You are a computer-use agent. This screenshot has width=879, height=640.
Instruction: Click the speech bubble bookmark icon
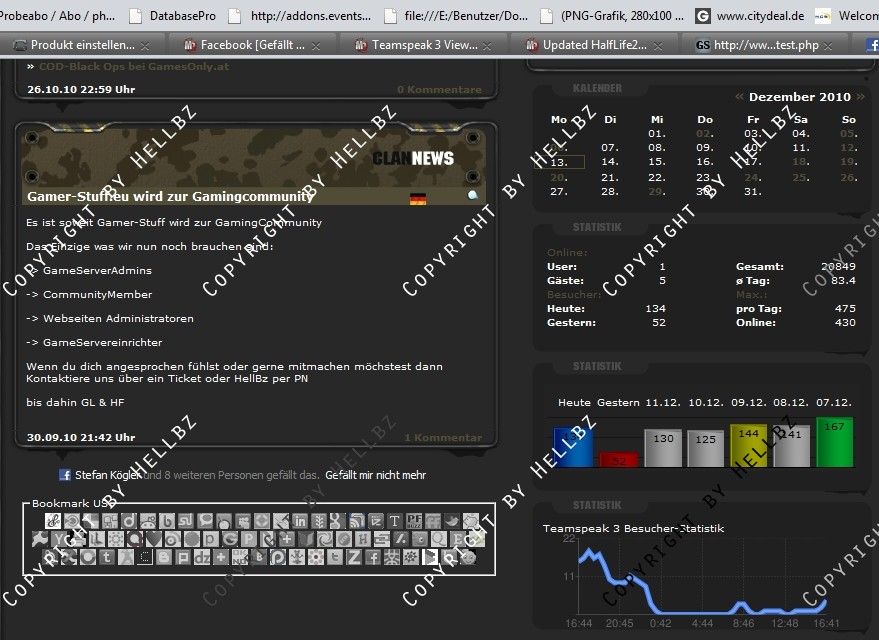(x=205, y=521)
